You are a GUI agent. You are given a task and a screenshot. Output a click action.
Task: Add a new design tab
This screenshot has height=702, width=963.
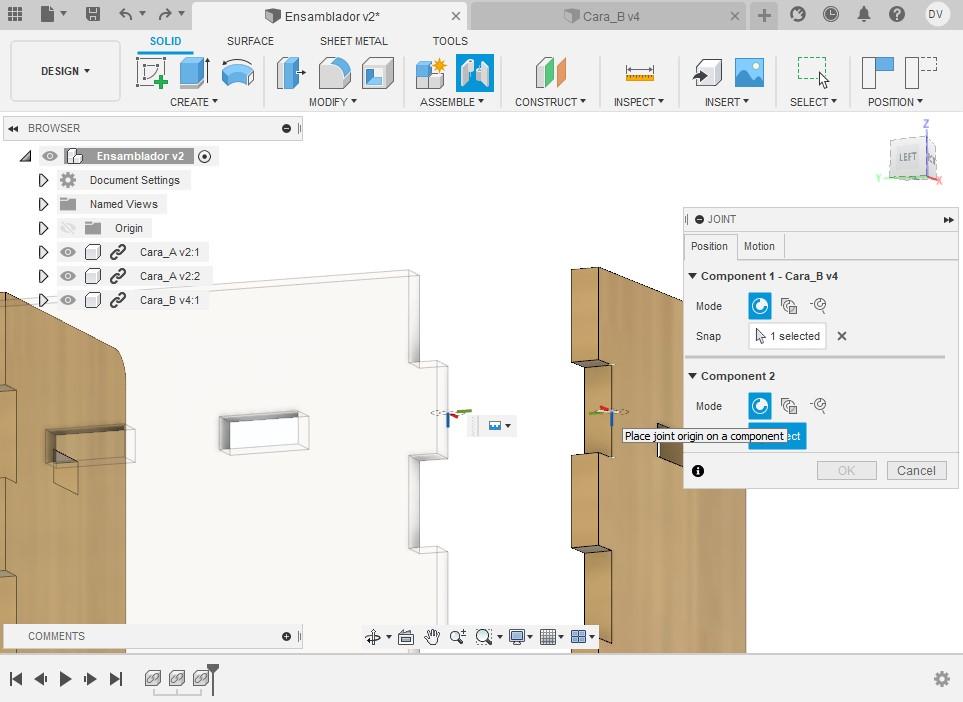[x=764, y=15]
